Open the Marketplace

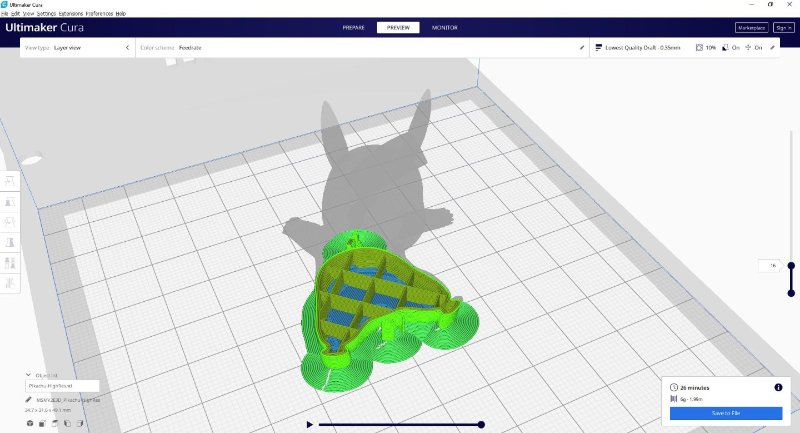752,28
